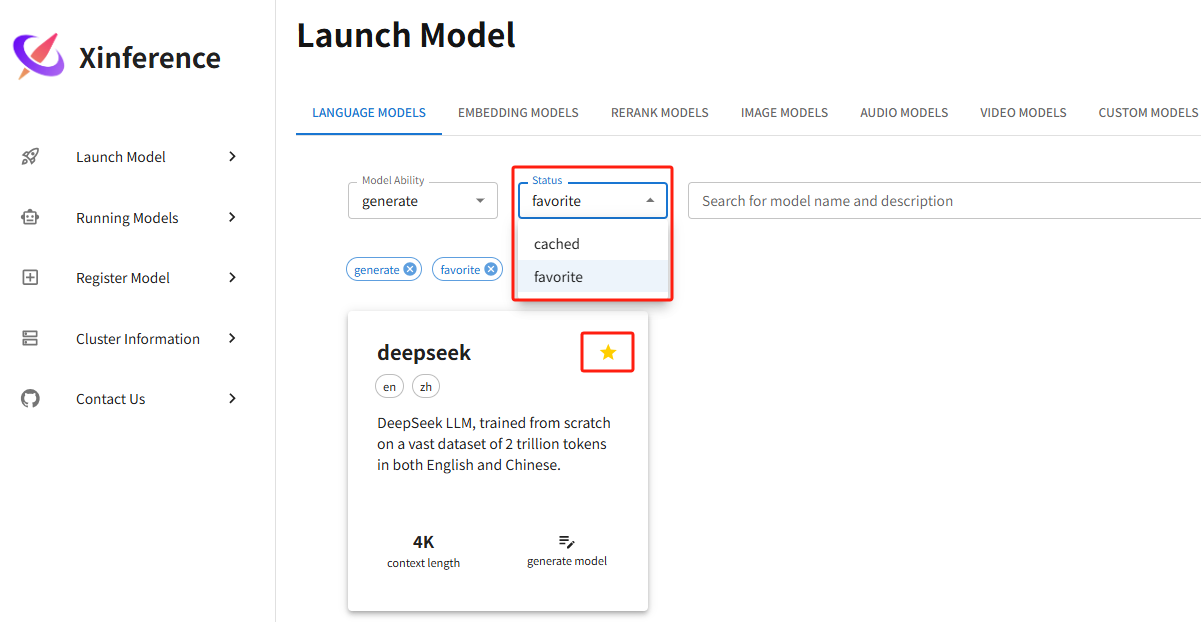The image size is (1201, 622).
Task: Collapse the Status dropdown arrow
Action: click(x=650, y=201)
